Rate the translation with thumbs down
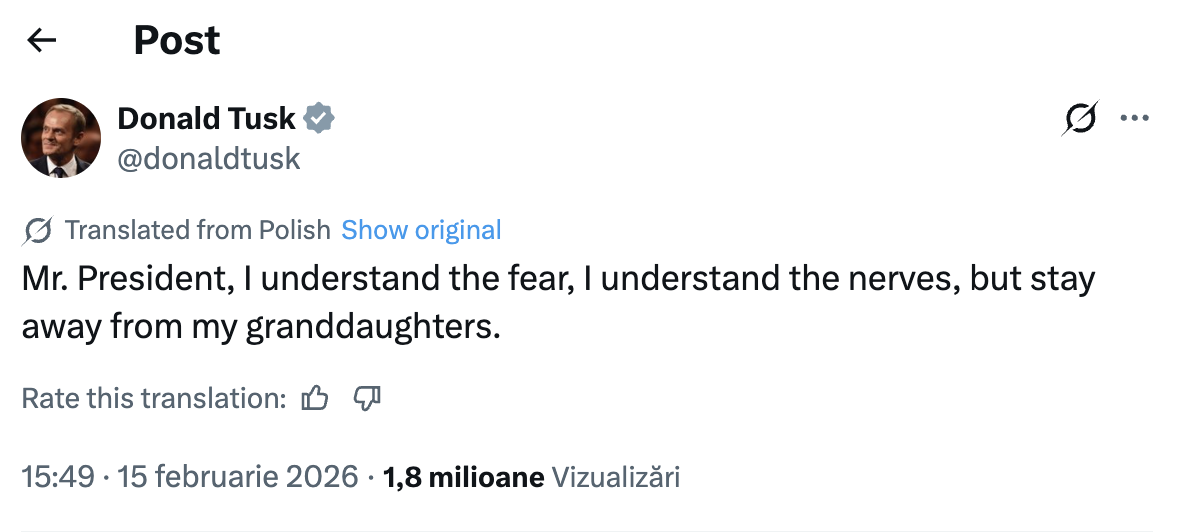This screenshot has height=532, width=1184. click(367, 399)
